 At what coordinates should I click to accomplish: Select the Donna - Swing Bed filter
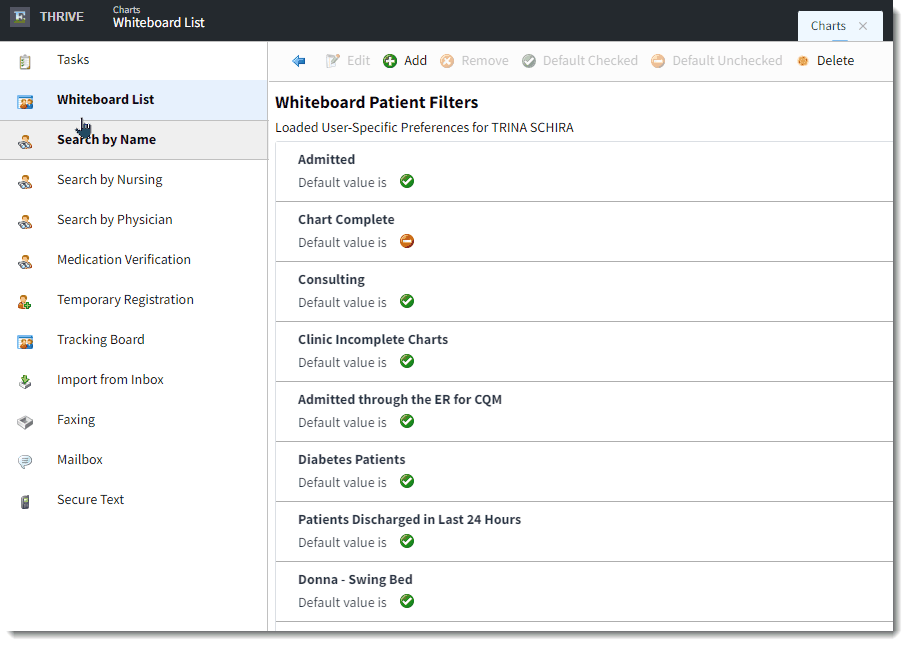point(584,592)
